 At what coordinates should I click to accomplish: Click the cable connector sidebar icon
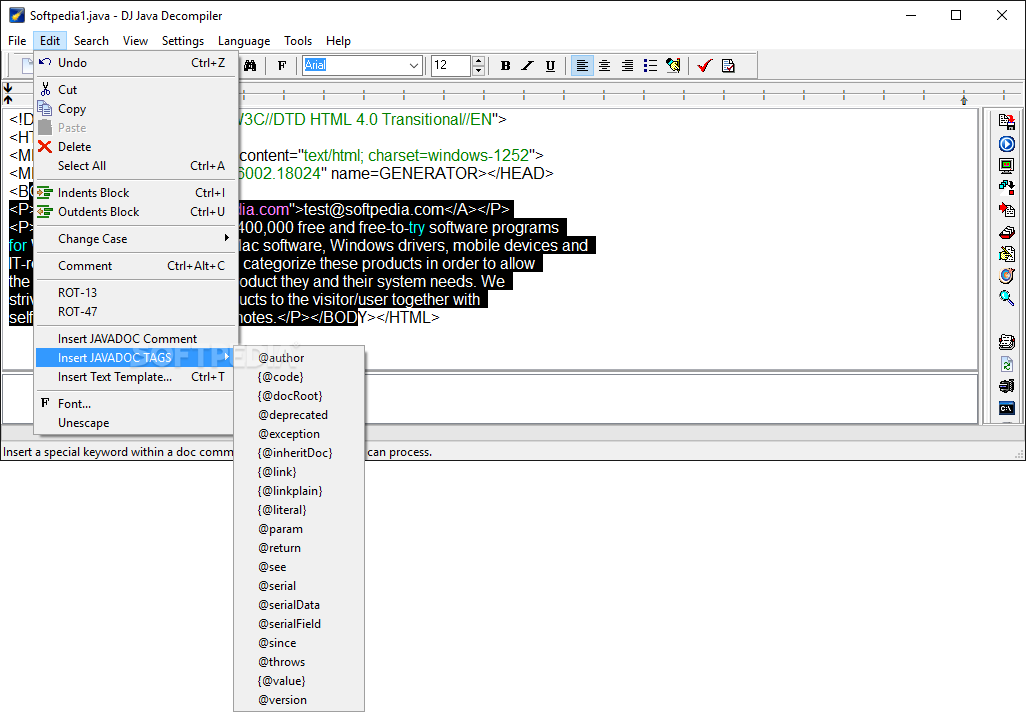click(x=1006, y=386)
